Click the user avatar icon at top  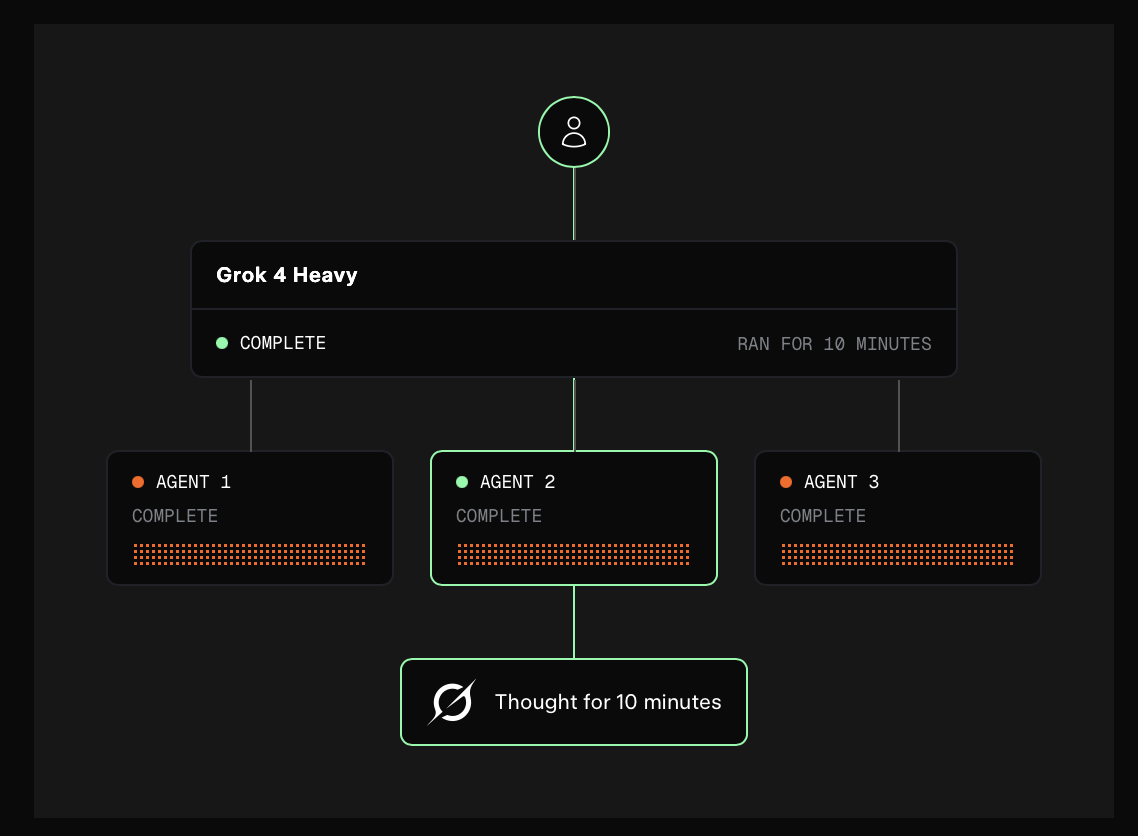(573, 132)
